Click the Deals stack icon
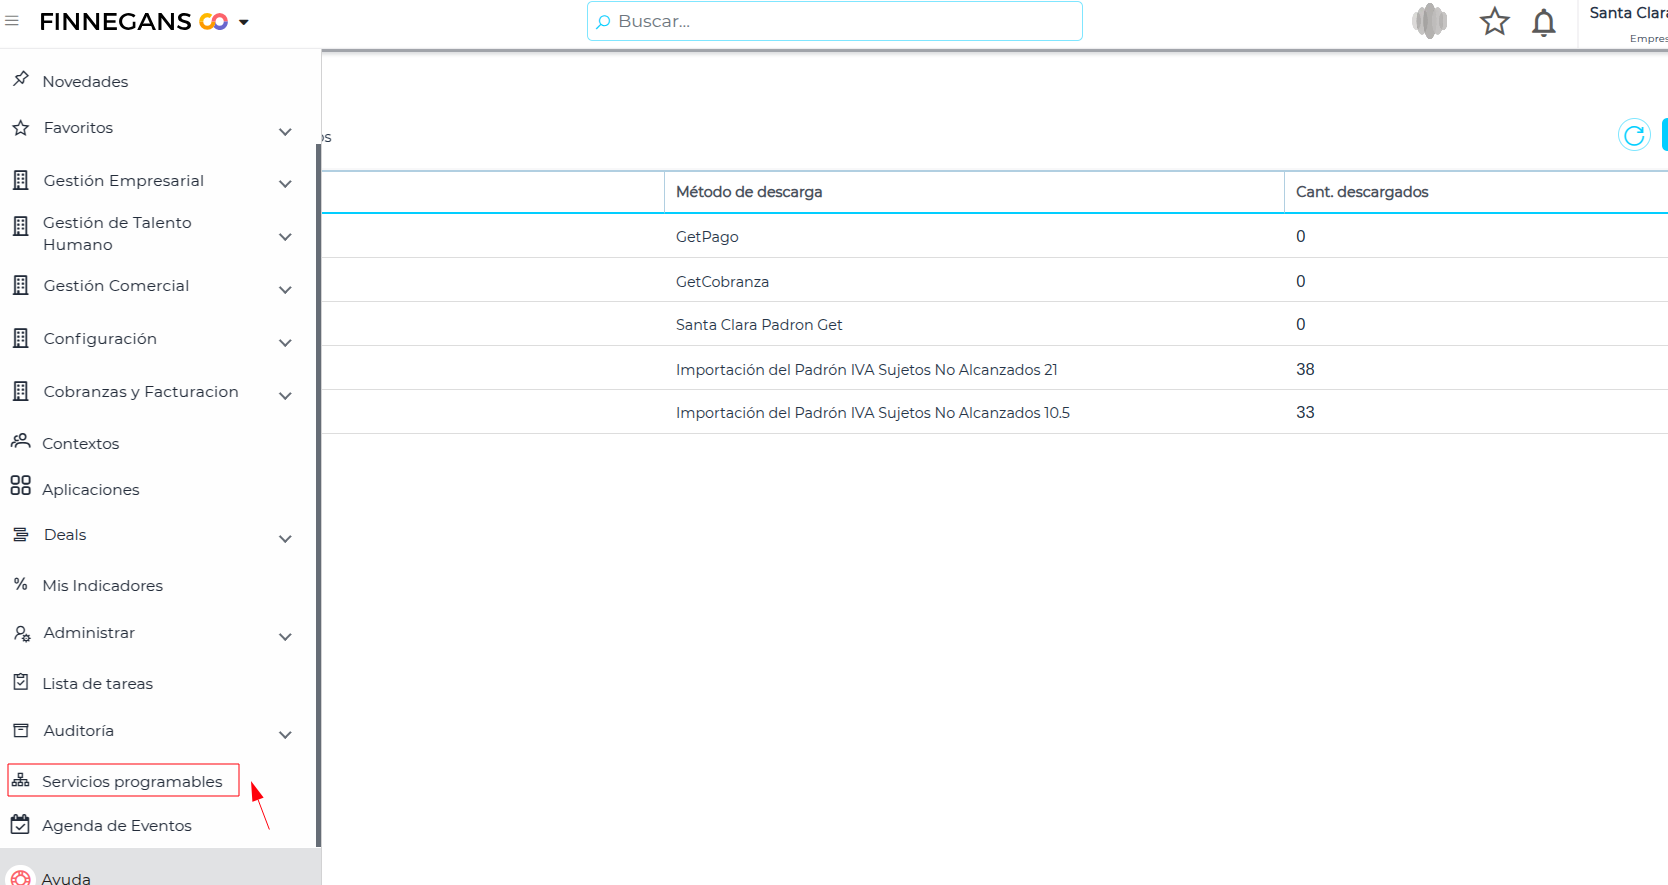 click(x=21, y=535)
